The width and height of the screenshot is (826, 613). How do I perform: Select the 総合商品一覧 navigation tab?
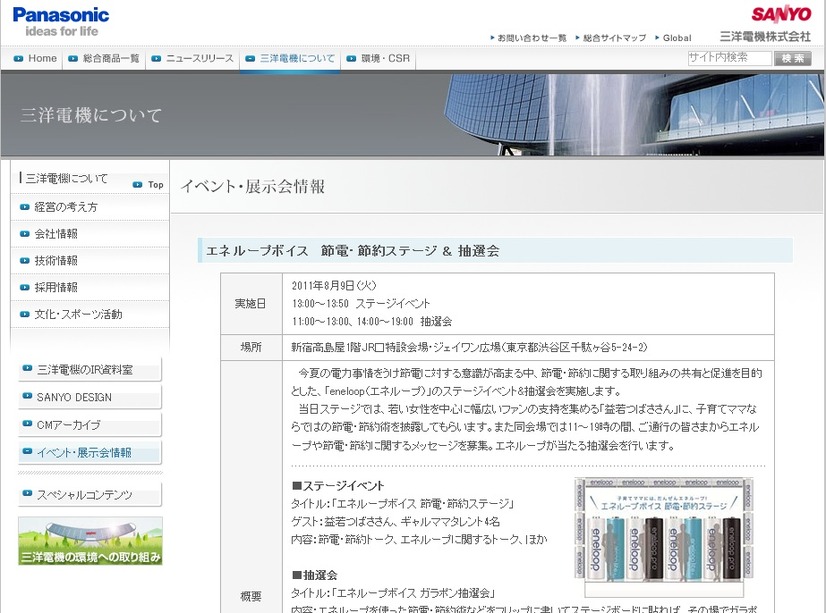click(x=103, y=58)
